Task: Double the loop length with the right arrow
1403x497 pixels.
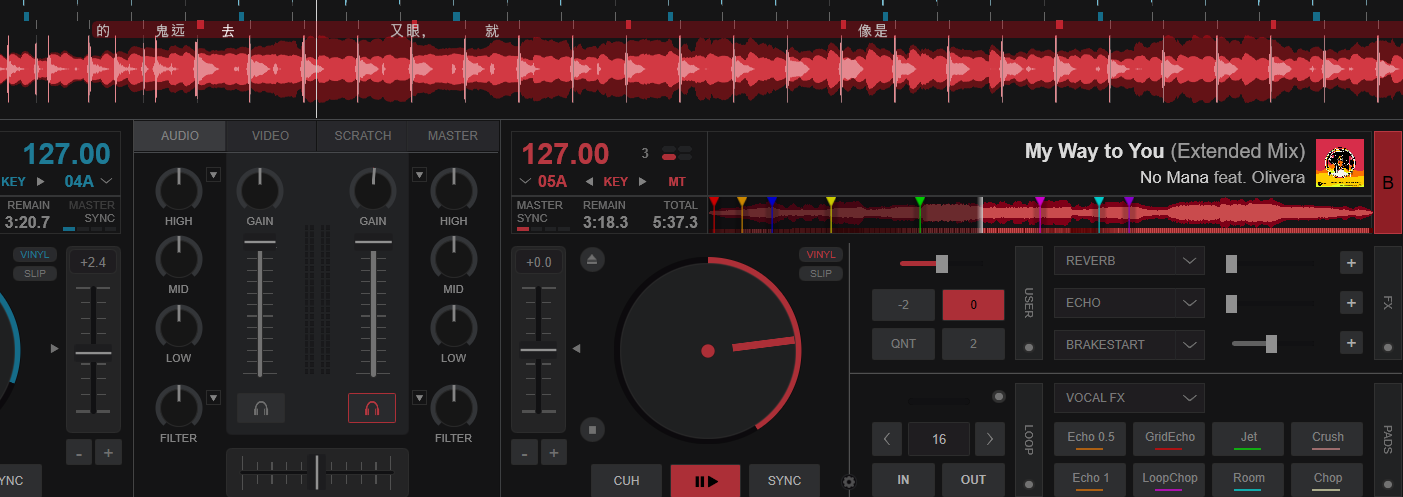Action: [990, 439]
